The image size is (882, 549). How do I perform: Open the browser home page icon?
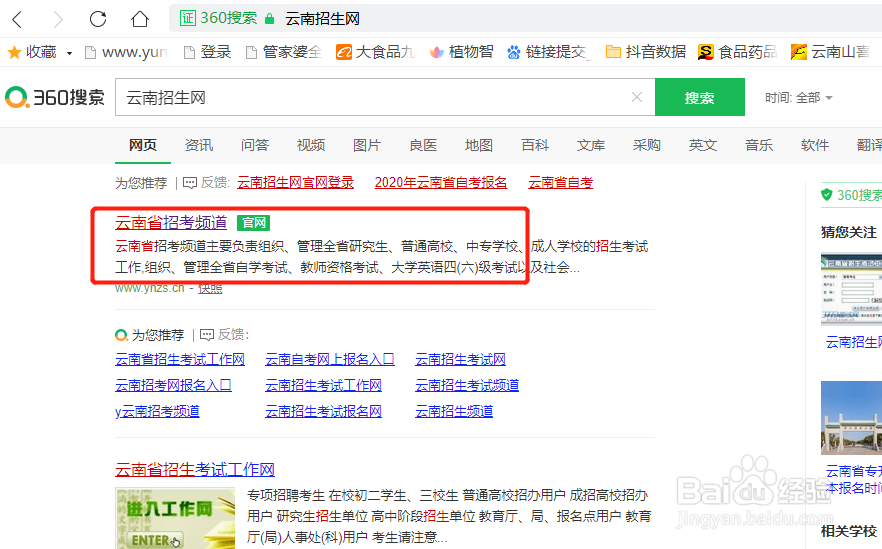pos(140,19)
